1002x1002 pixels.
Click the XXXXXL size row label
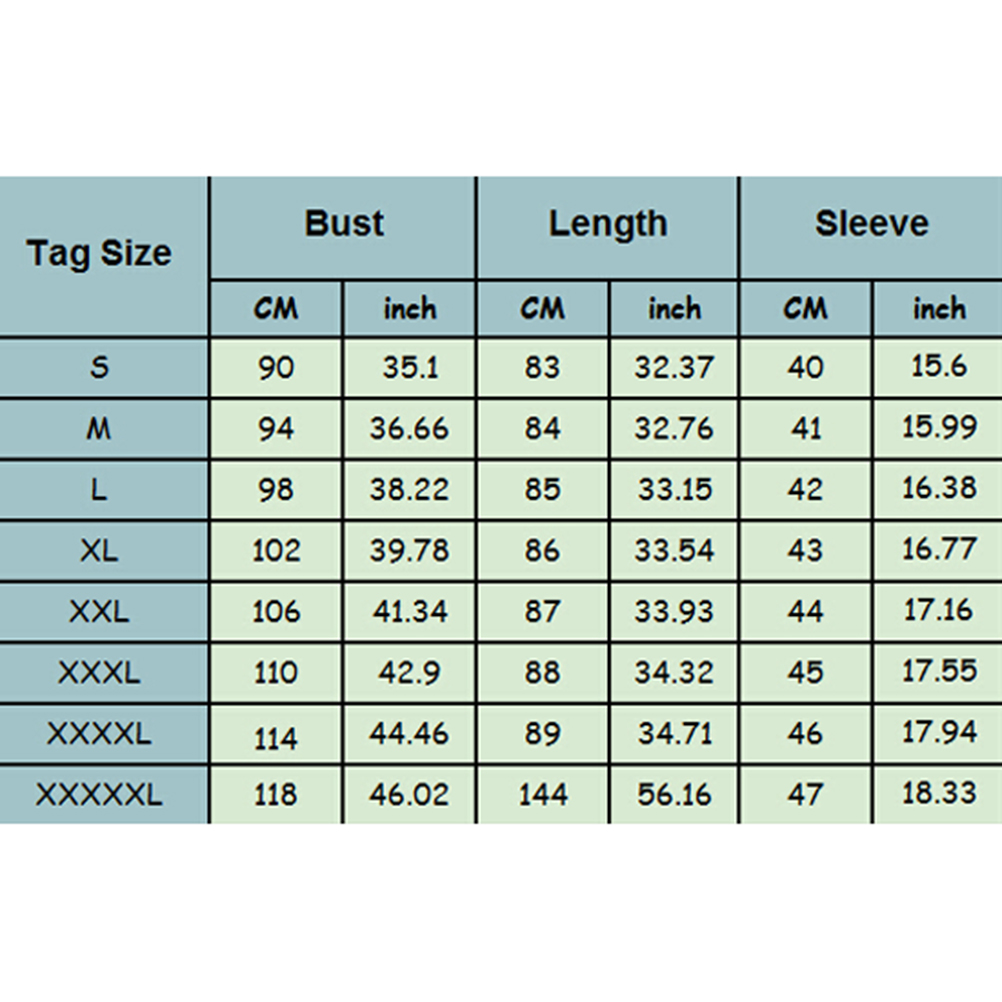point(99,795)
